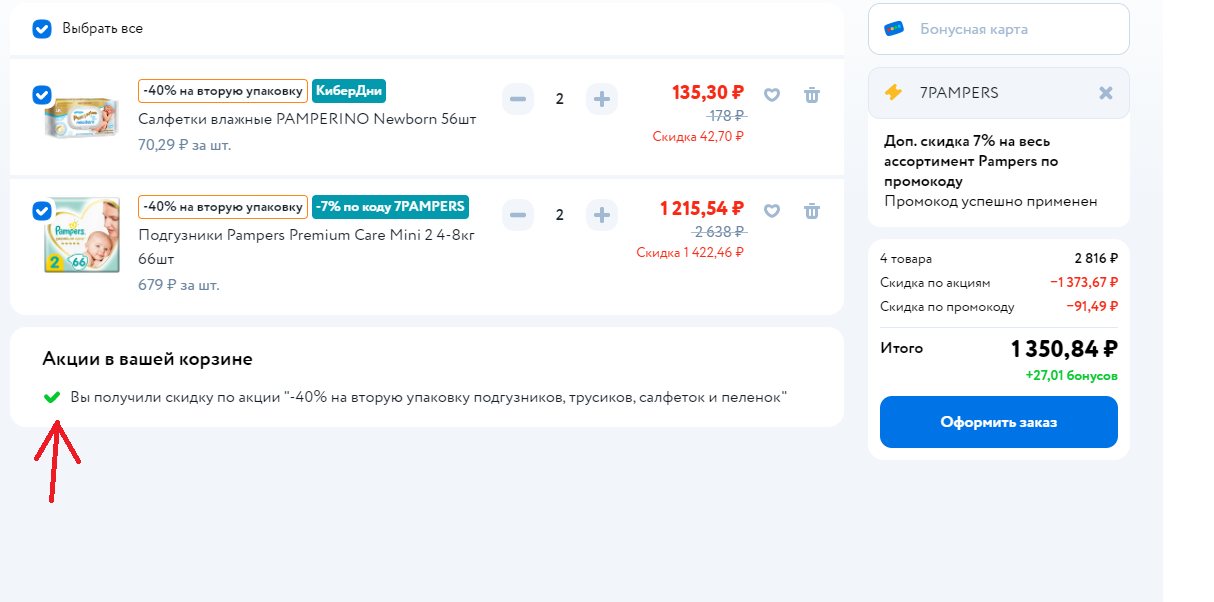The height and width of the screenshot is (602, 1214).
Task: Click the crossed-out old price "178 ₽"
Action: tap(727, 116)
